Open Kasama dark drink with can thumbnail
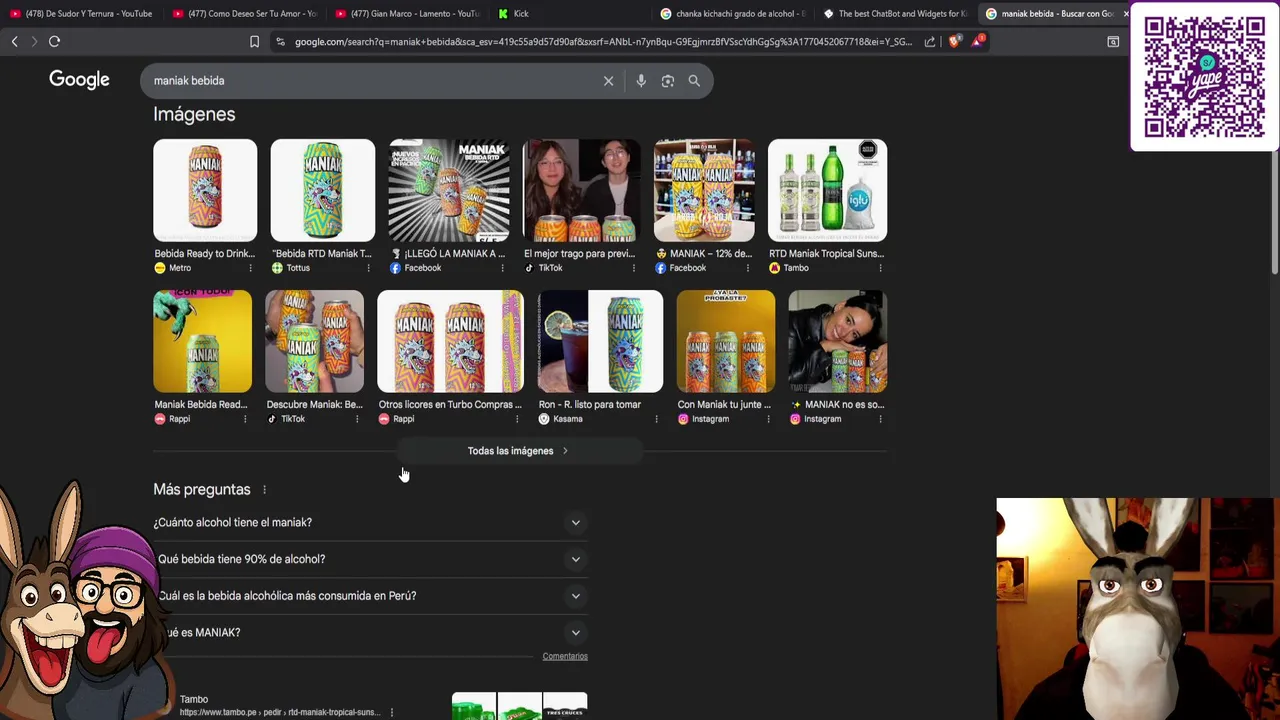Viewport: 1280px width, 720px height. (x=600, y=342)
